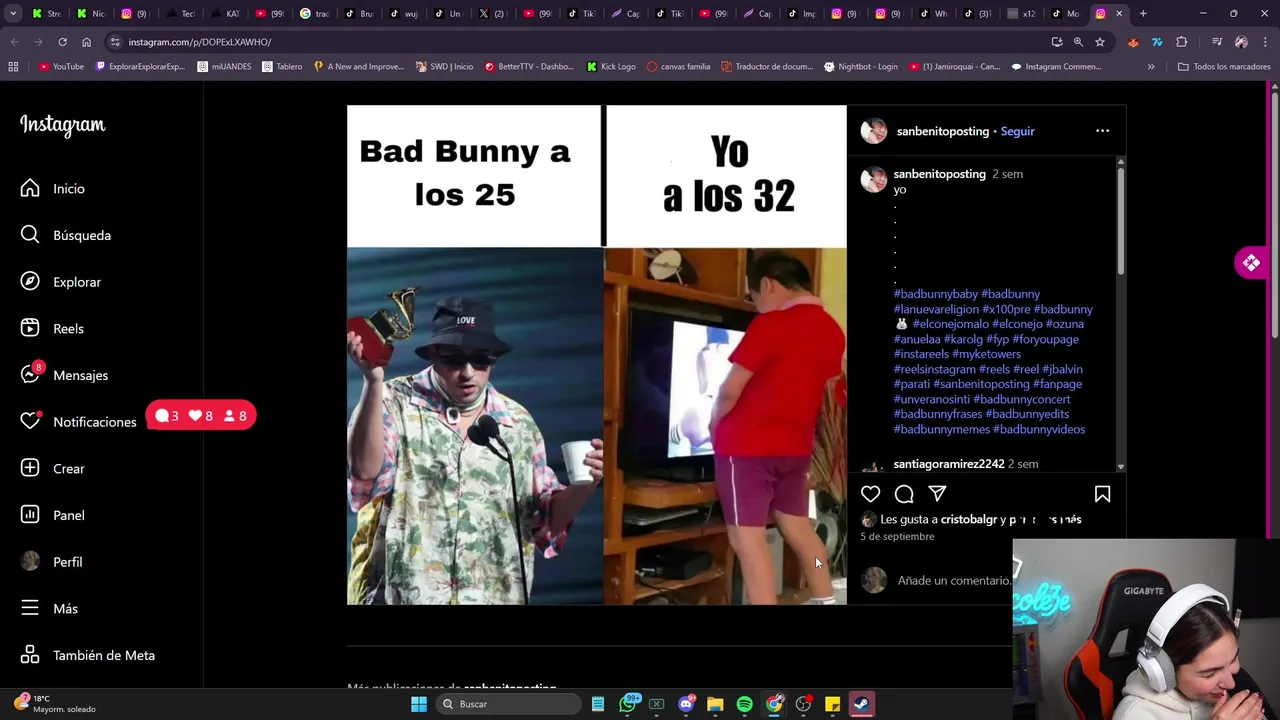Click sanbenitoposting header avatar

874,131
